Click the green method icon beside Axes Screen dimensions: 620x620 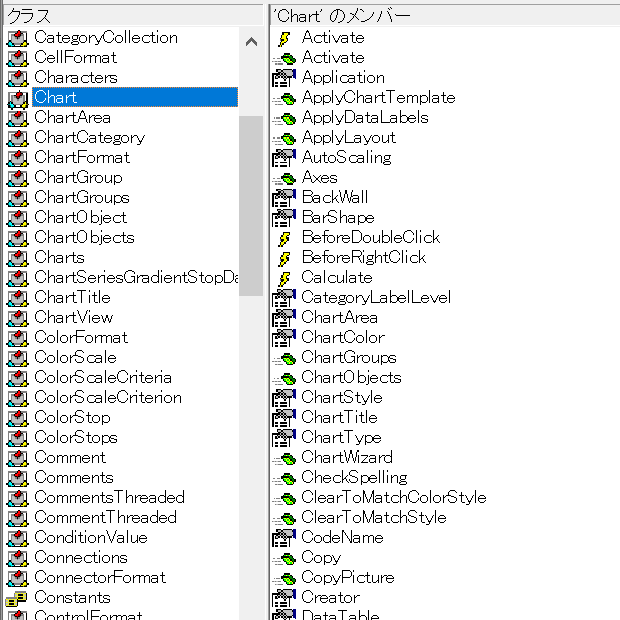(x=284, y=179)
